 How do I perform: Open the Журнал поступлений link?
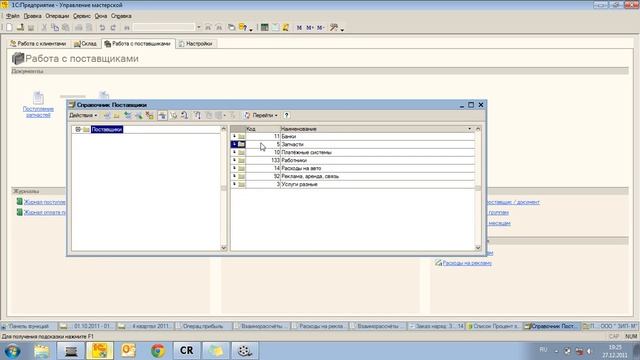pos(44,202)
